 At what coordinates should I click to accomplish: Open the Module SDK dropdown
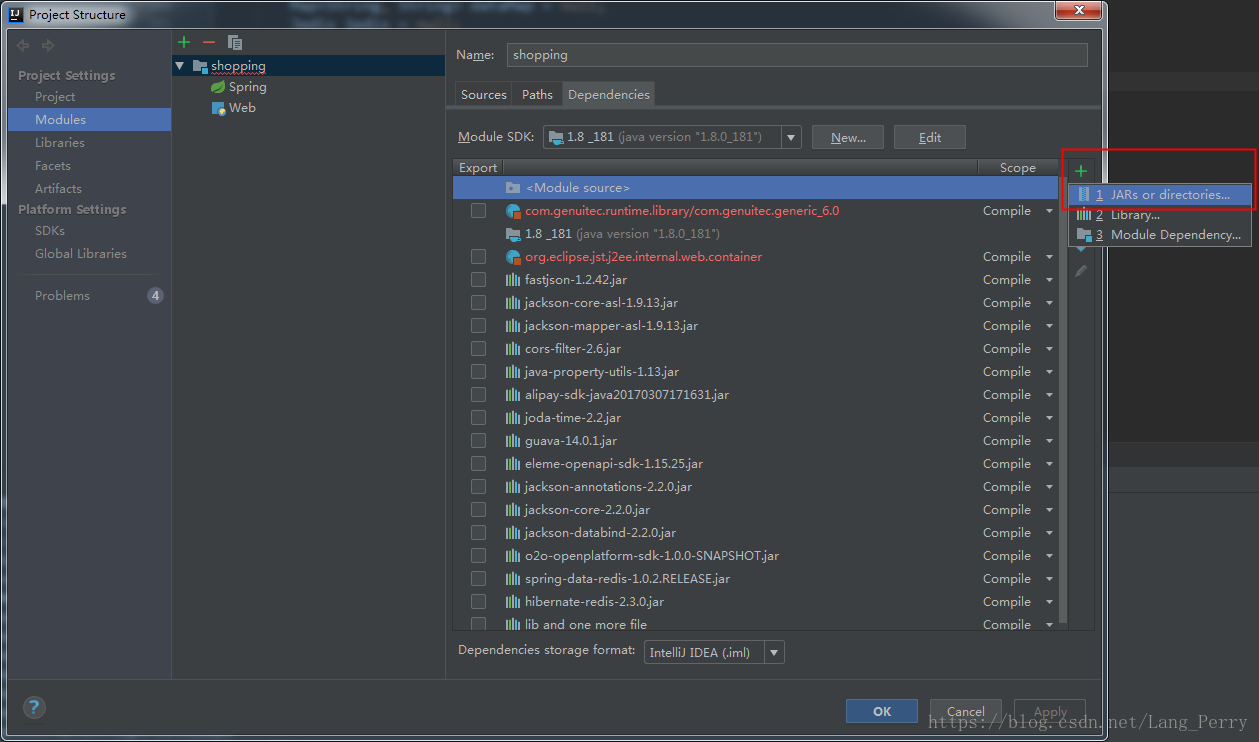click(x=791, y=137)
